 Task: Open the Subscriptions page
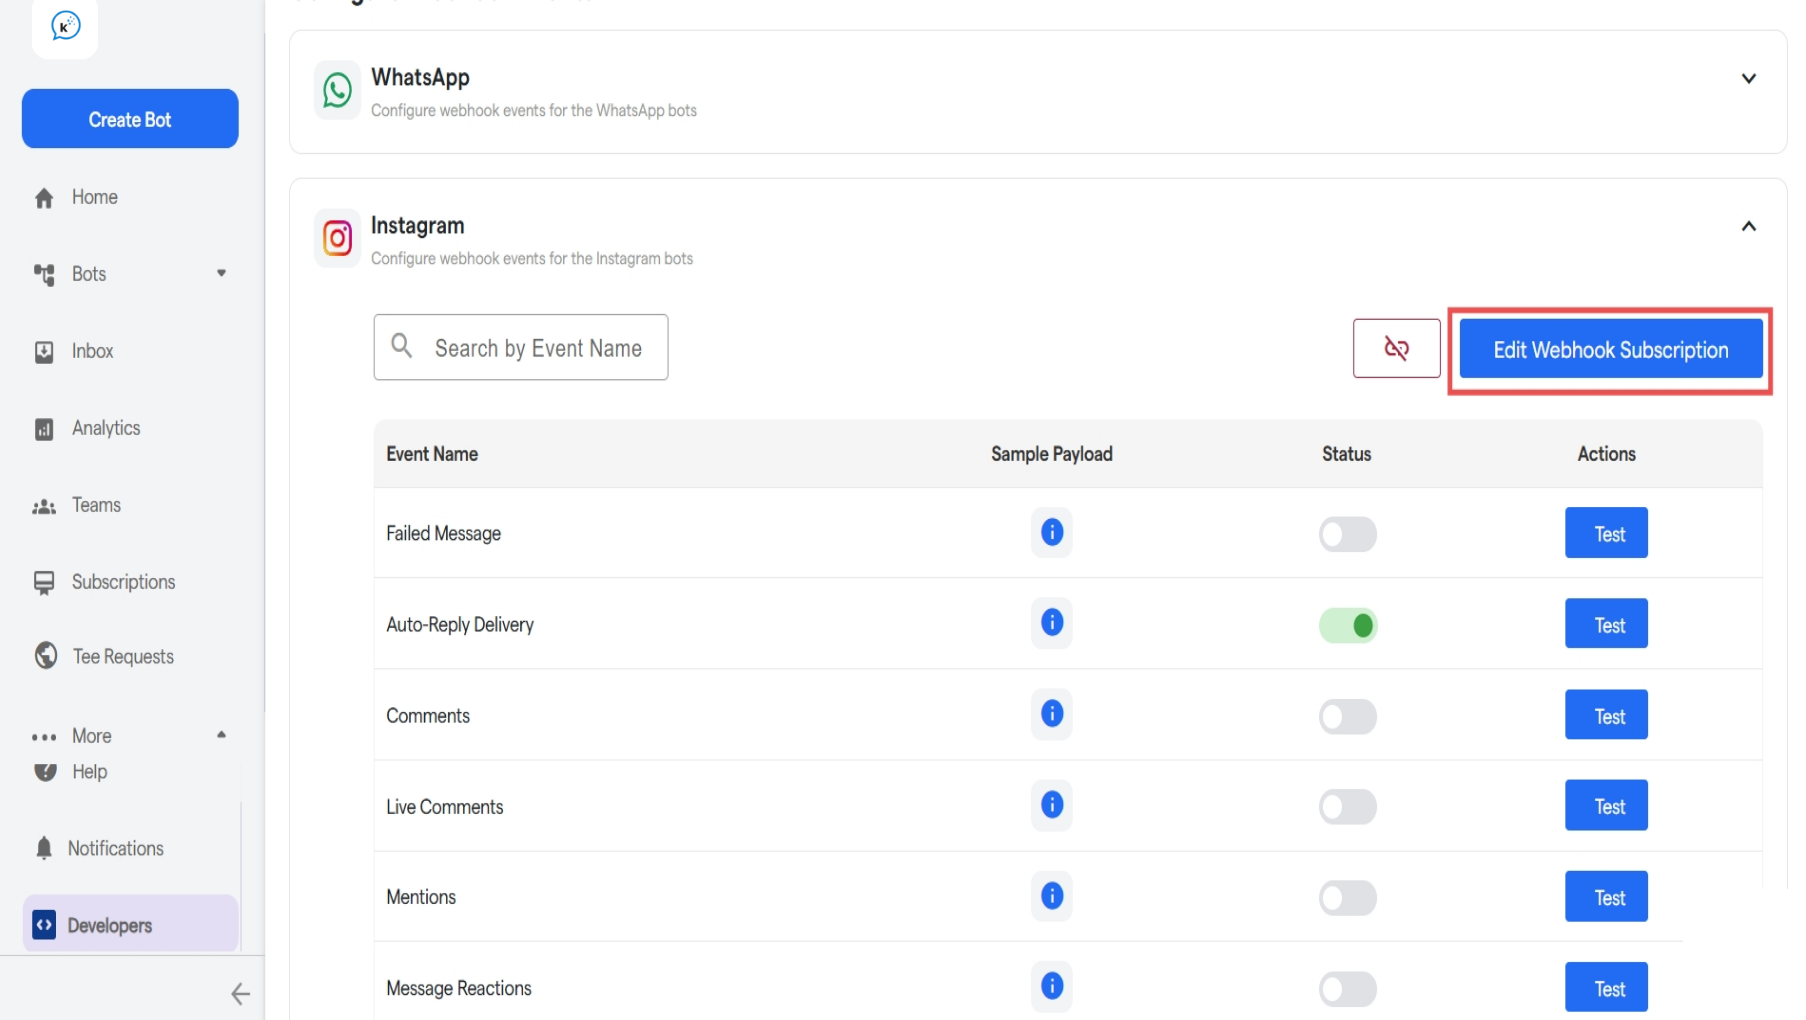(122, 581)
